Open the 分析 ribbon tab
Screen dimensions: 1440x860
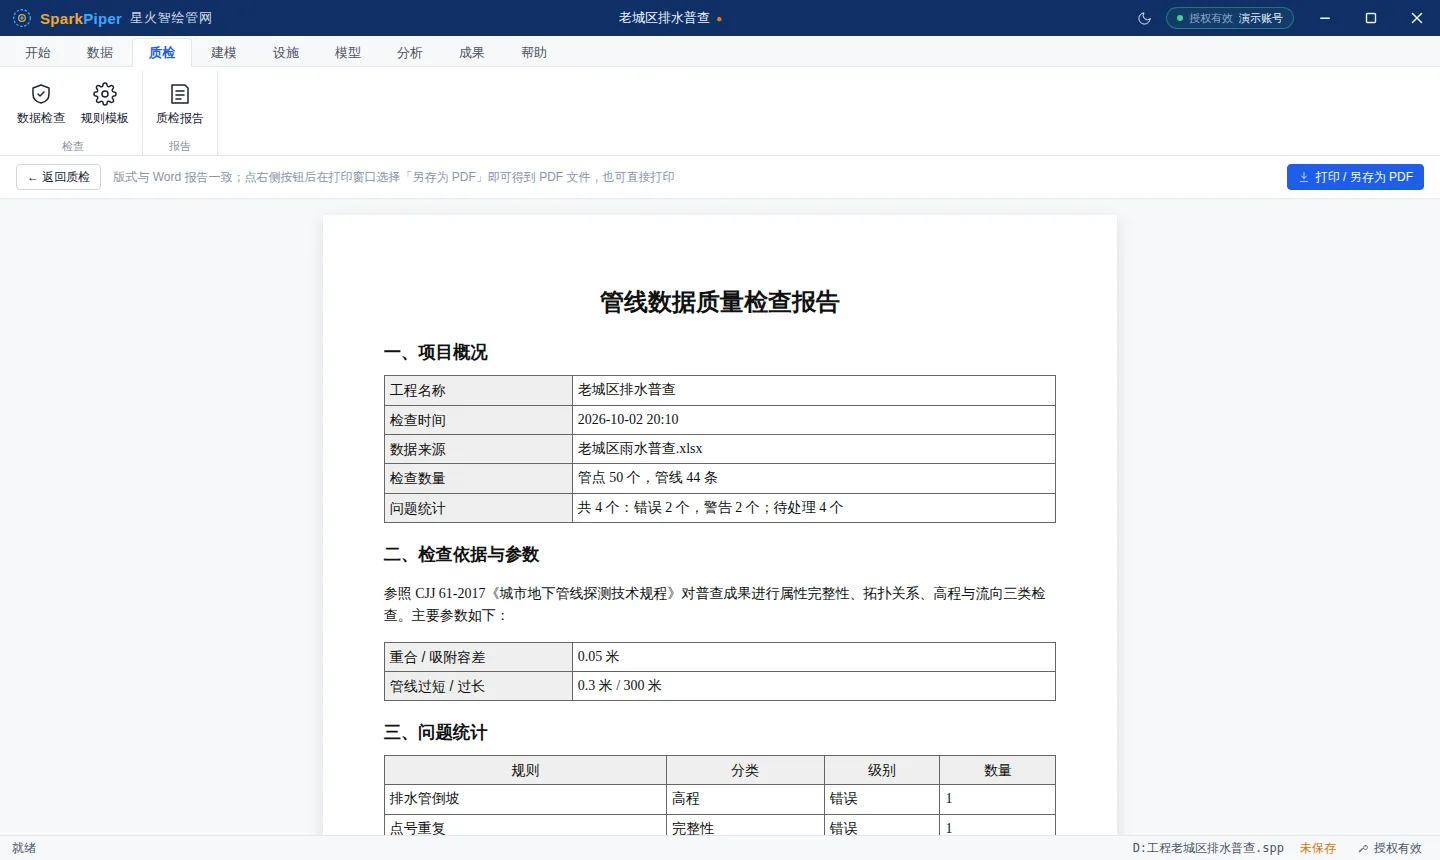point(410,53)
